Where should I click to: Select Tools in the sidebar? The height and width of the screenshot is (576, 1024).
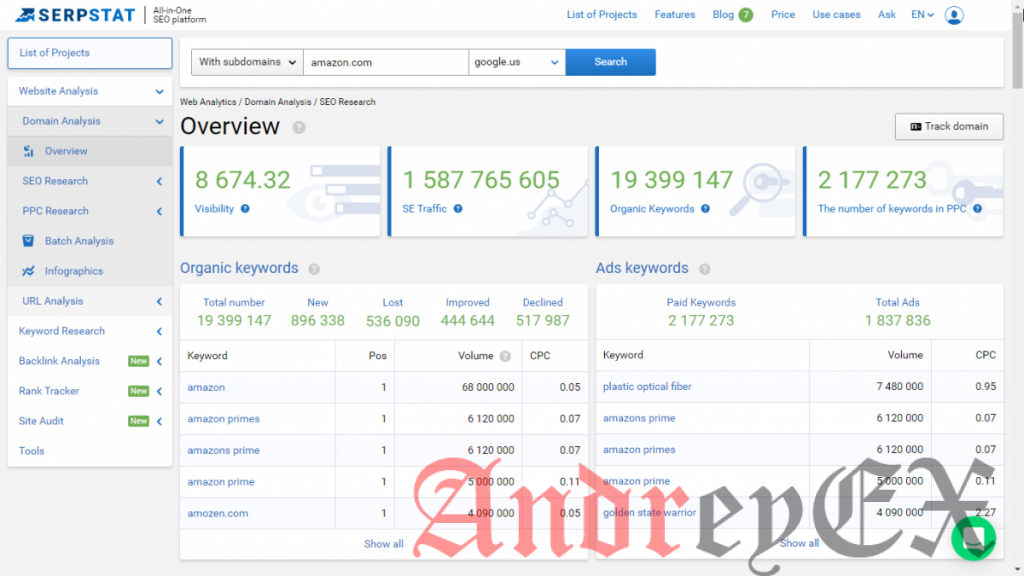31,451
